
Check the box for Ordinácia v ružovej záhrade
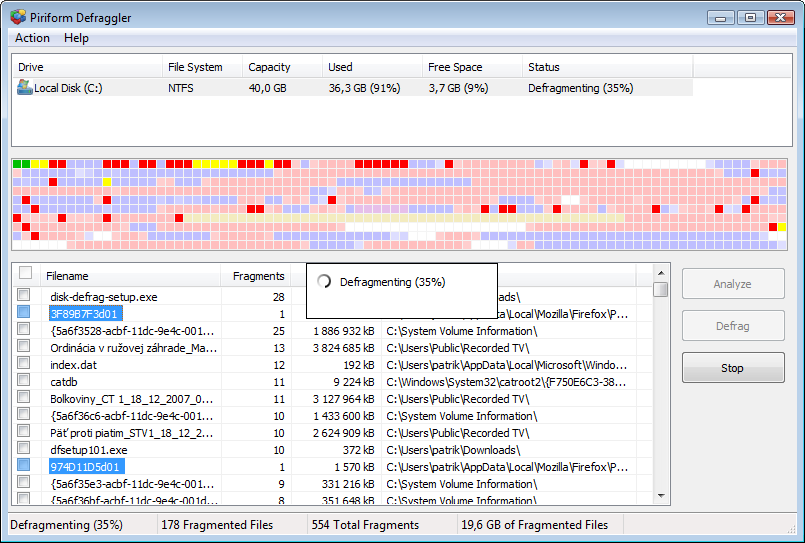tap(24, 345)
